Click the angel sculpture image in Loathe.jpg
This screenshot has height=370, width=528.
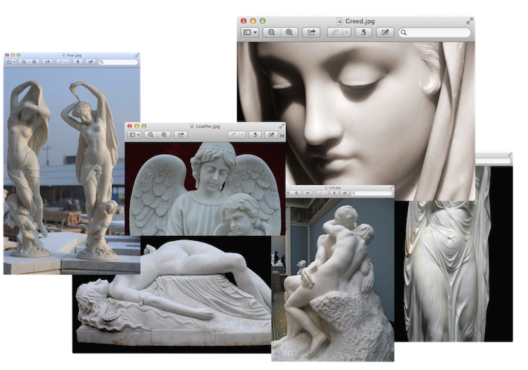[205, 189]
